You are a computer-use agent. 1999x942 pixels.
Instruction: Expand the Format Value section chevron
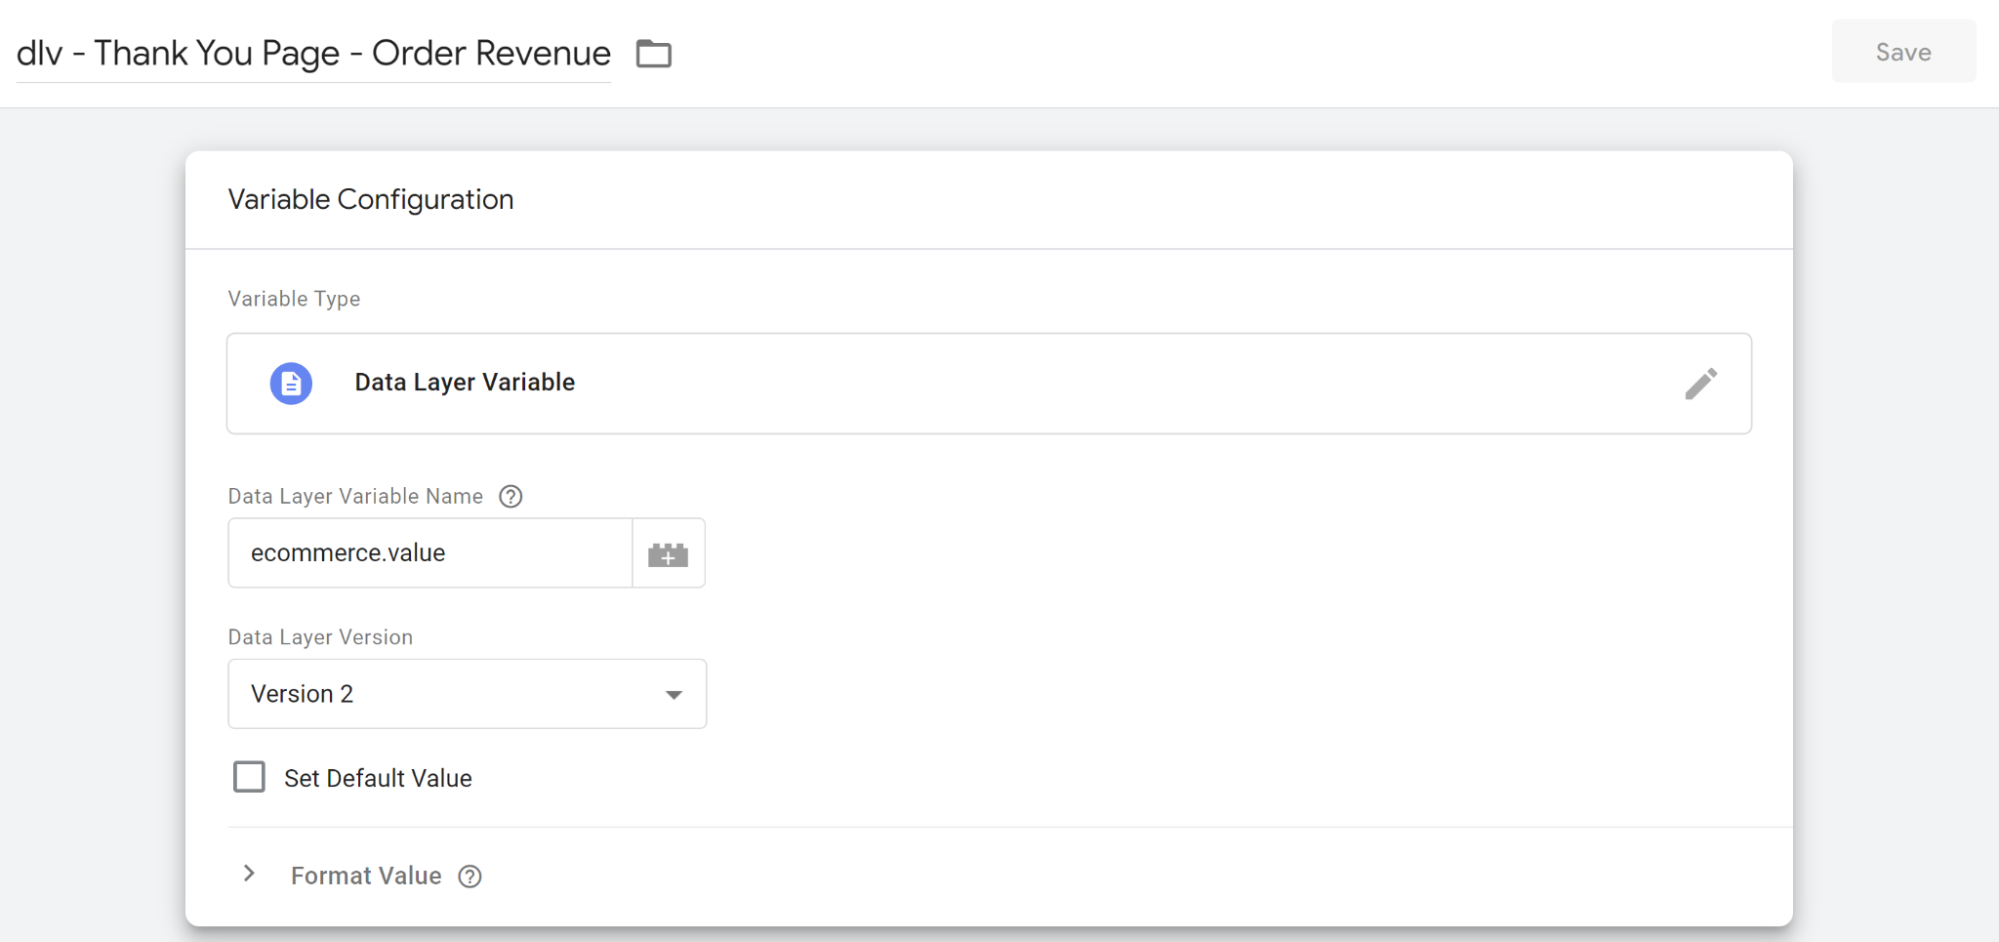(x=249, y=874)
